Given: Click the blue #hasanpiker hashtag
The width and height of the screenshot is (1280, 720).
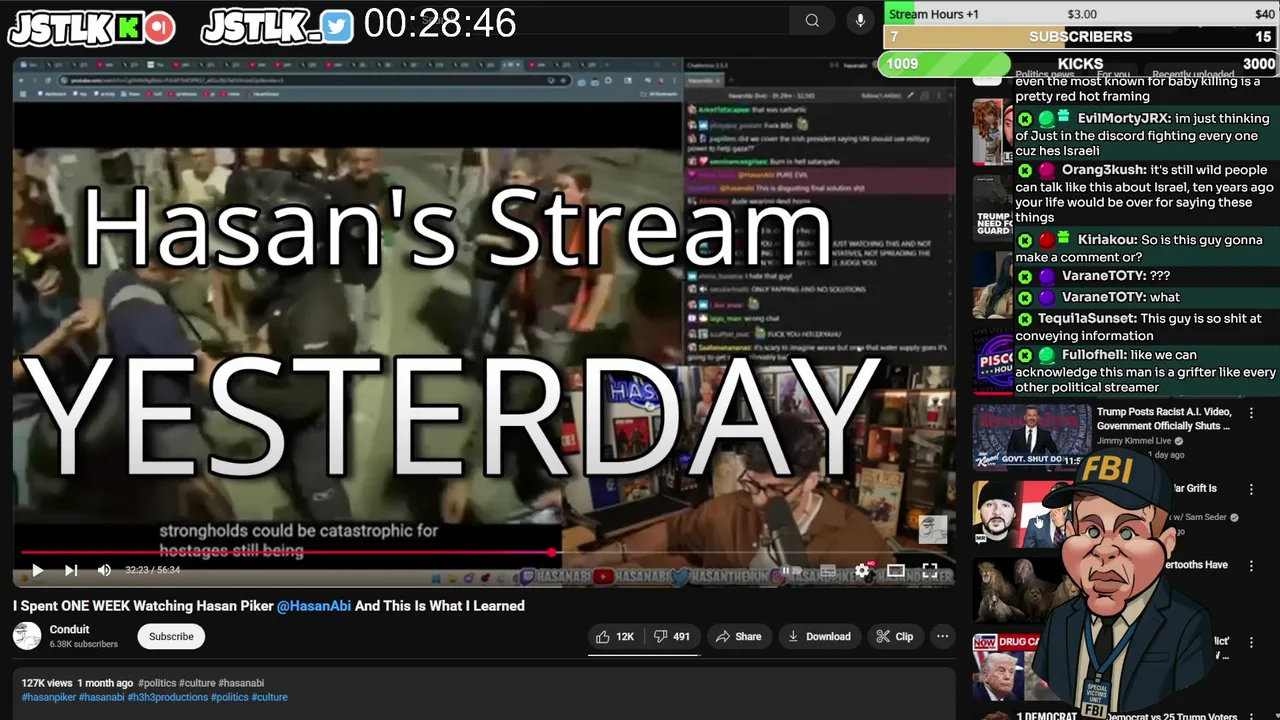Looking at the screenshot, I should [49, 697].
